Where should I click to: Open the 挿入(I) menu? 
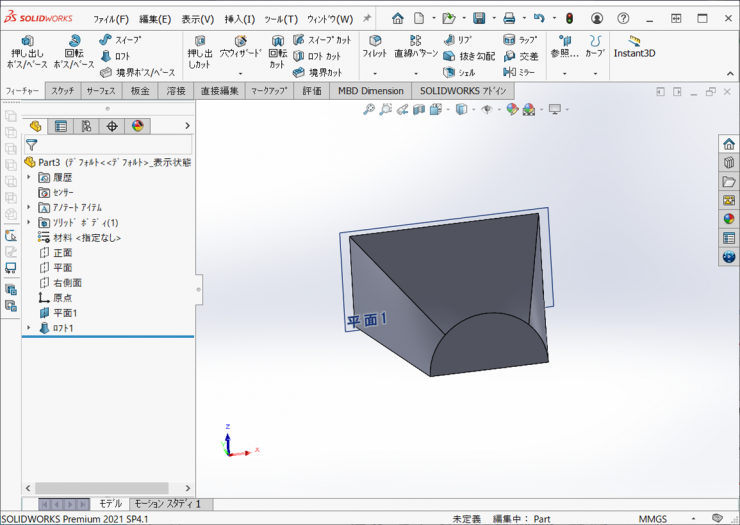click(239, 19)
